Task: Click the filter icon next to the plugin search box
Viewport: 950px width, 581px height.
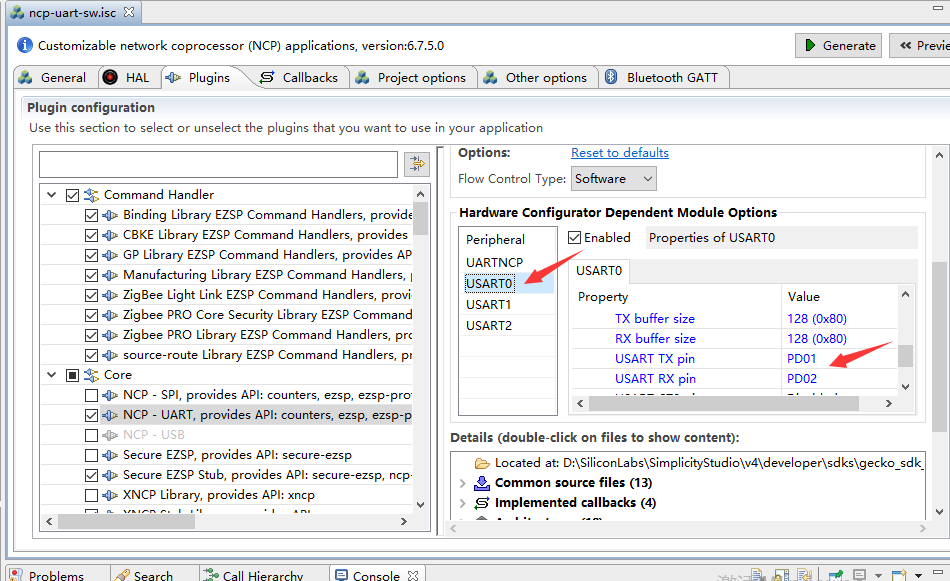Action: coord(417,163)
